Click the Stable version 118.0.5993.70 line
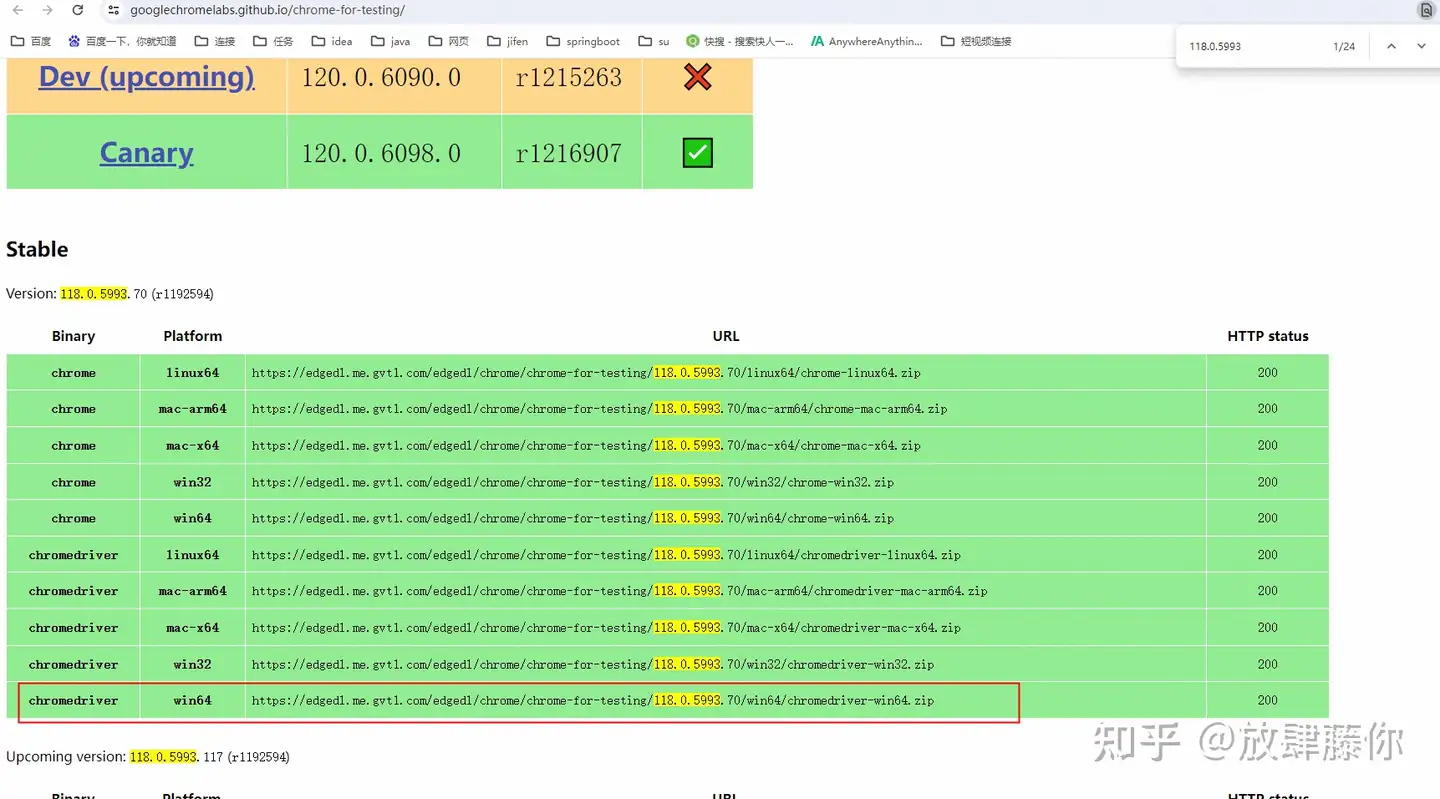The width and height of the screenshot is (1440, 799). tap(110, 294)
